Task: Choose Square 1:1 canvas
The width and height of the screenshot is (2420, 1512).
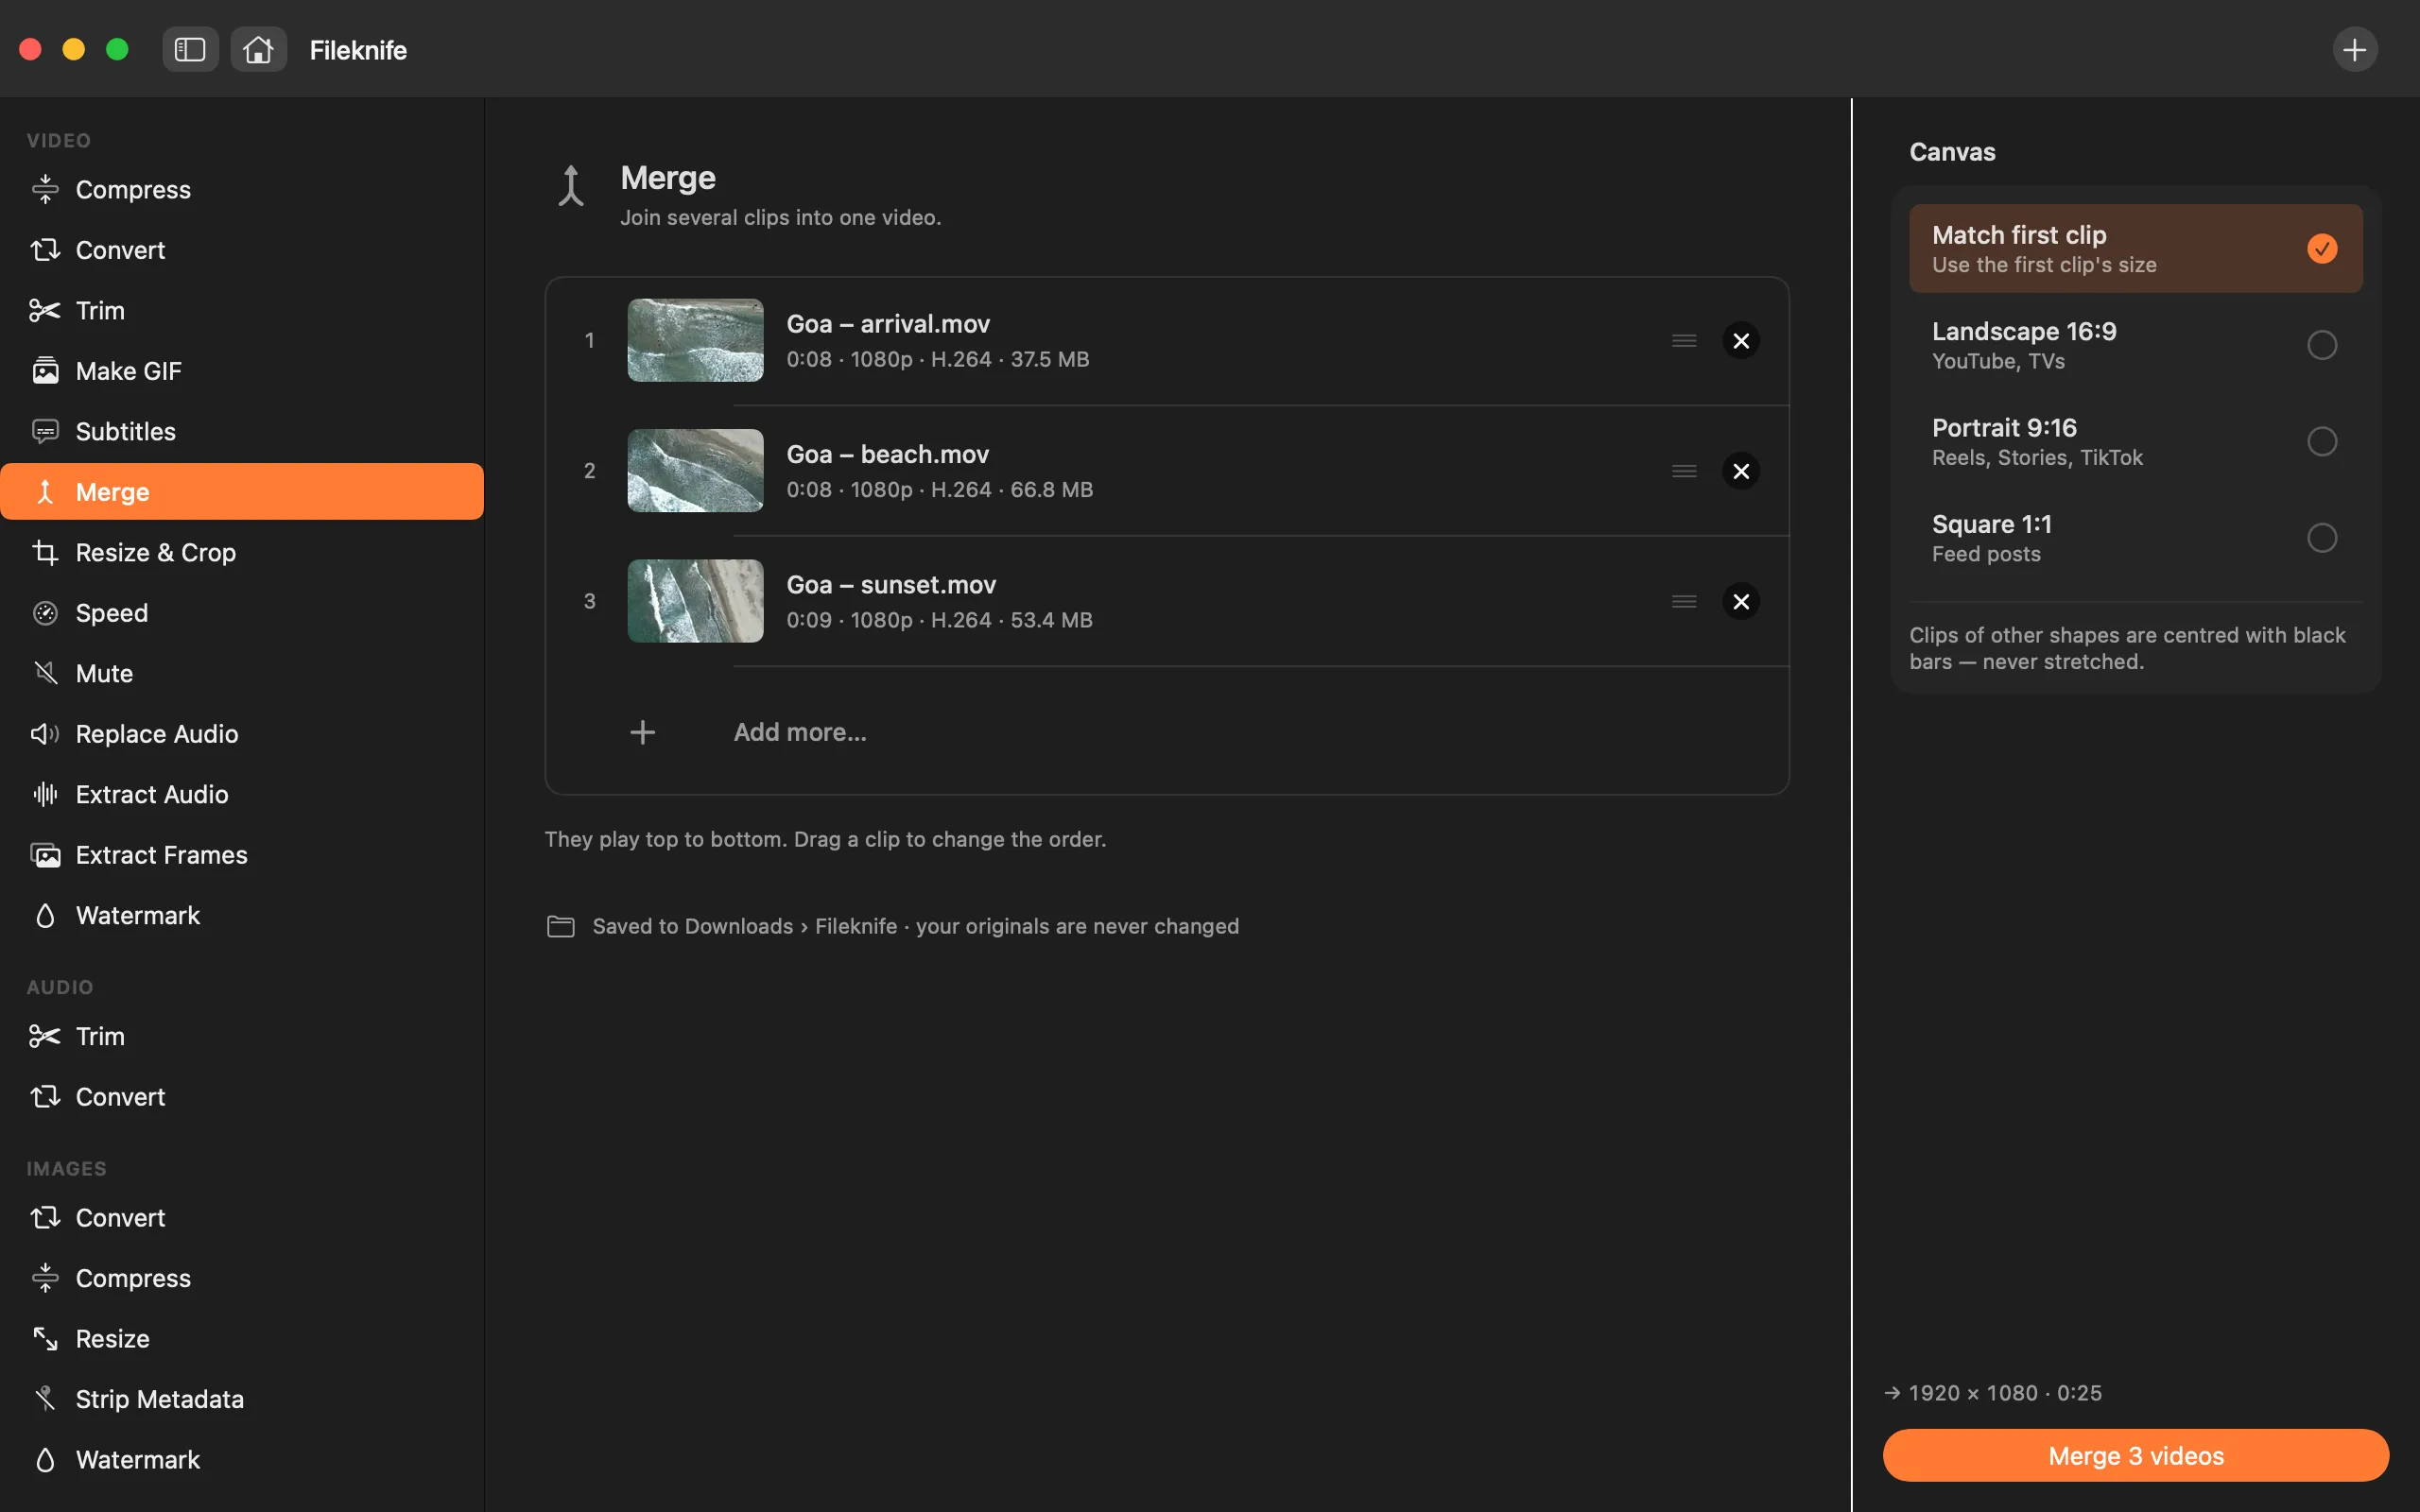Action: pos(2135,538)
